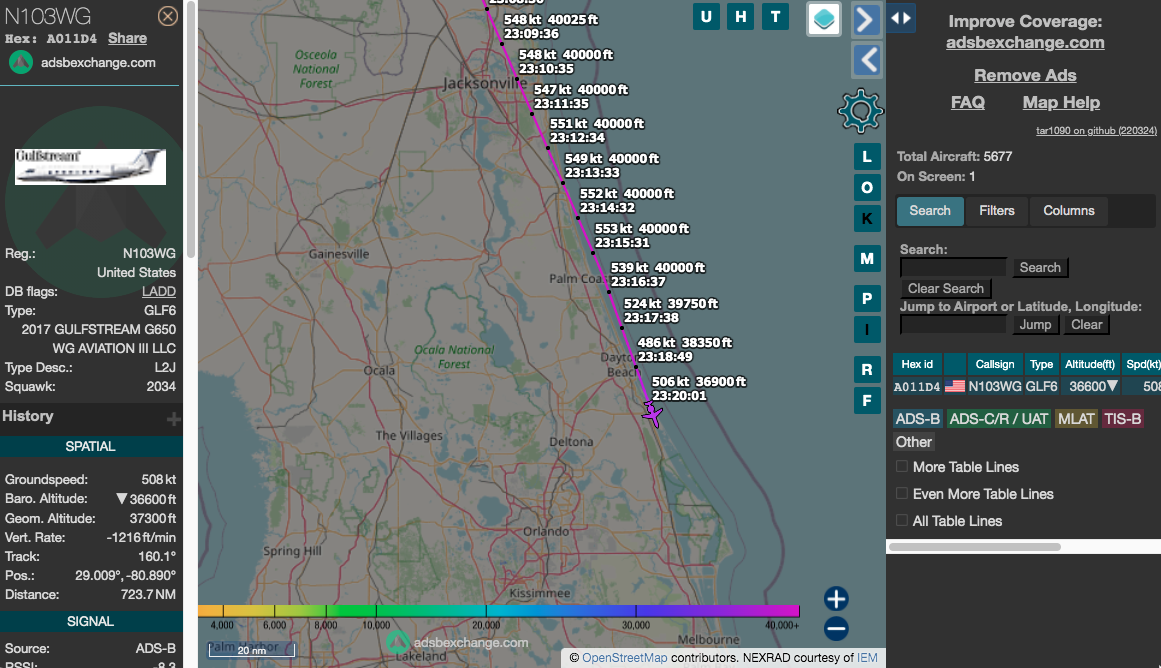Toggle the M map option button
The height and width of the screenshot is (668, 1161).
[x=867, y=259]
